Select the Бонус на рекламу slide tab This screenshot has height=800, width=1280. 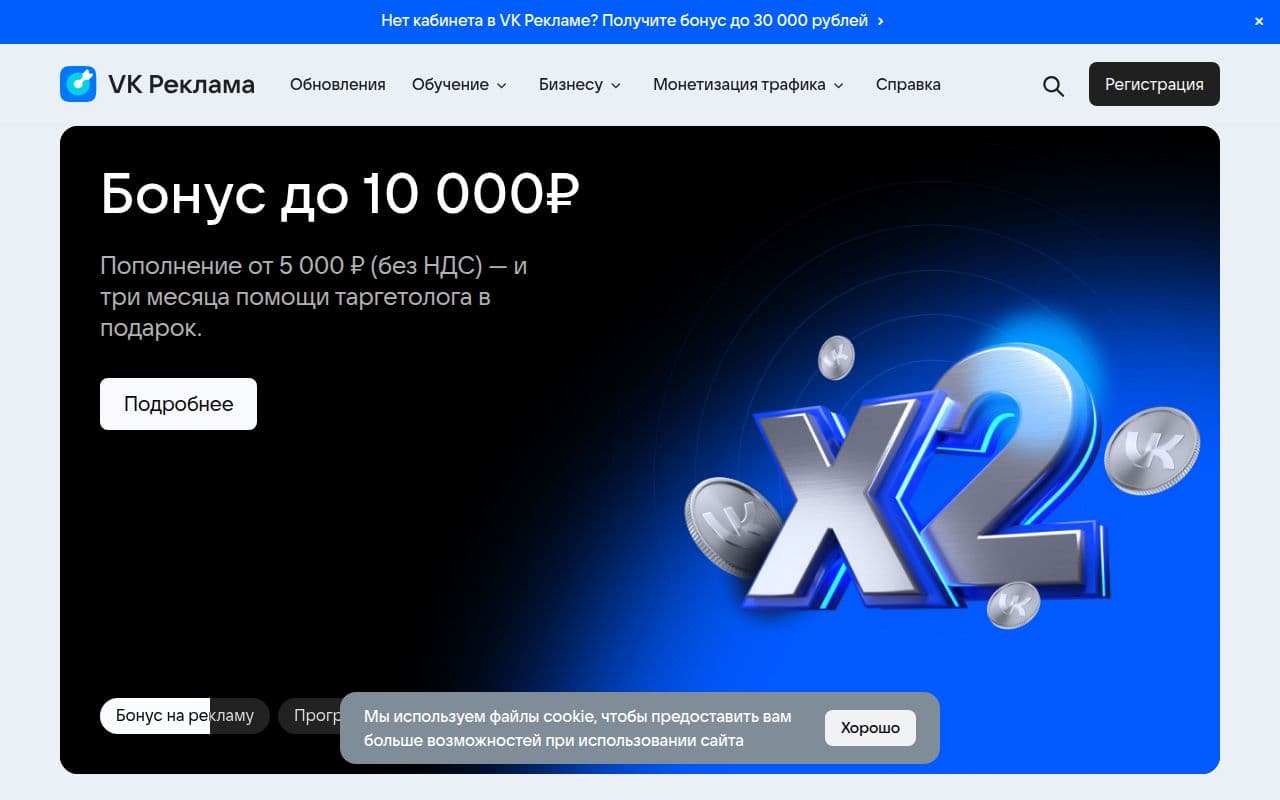pyautogui.click(x=185, y=716)
